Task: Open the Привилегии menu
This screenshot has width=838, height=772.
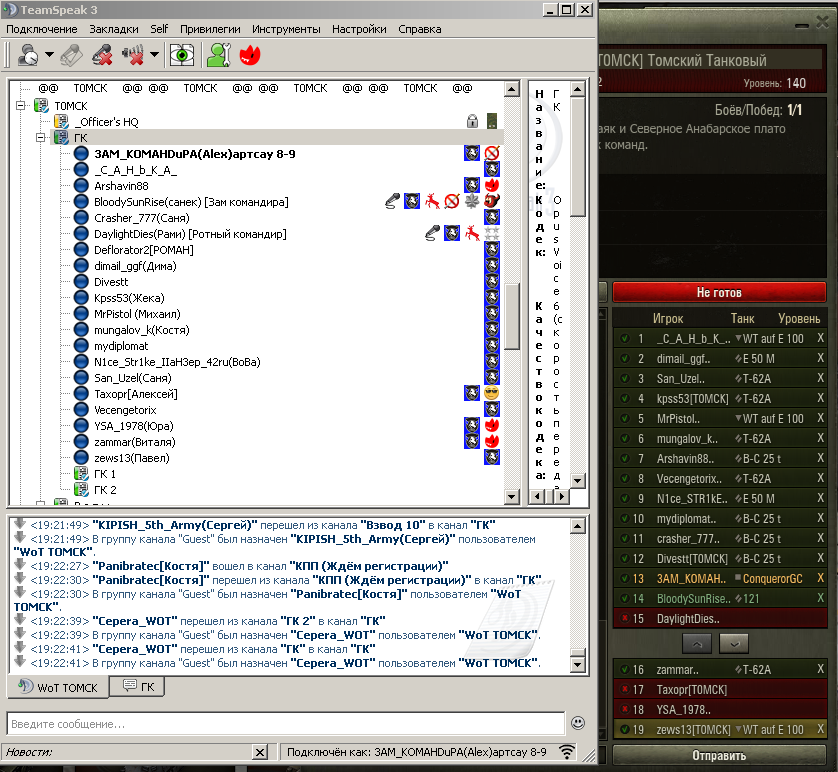Action: [210, 29]
